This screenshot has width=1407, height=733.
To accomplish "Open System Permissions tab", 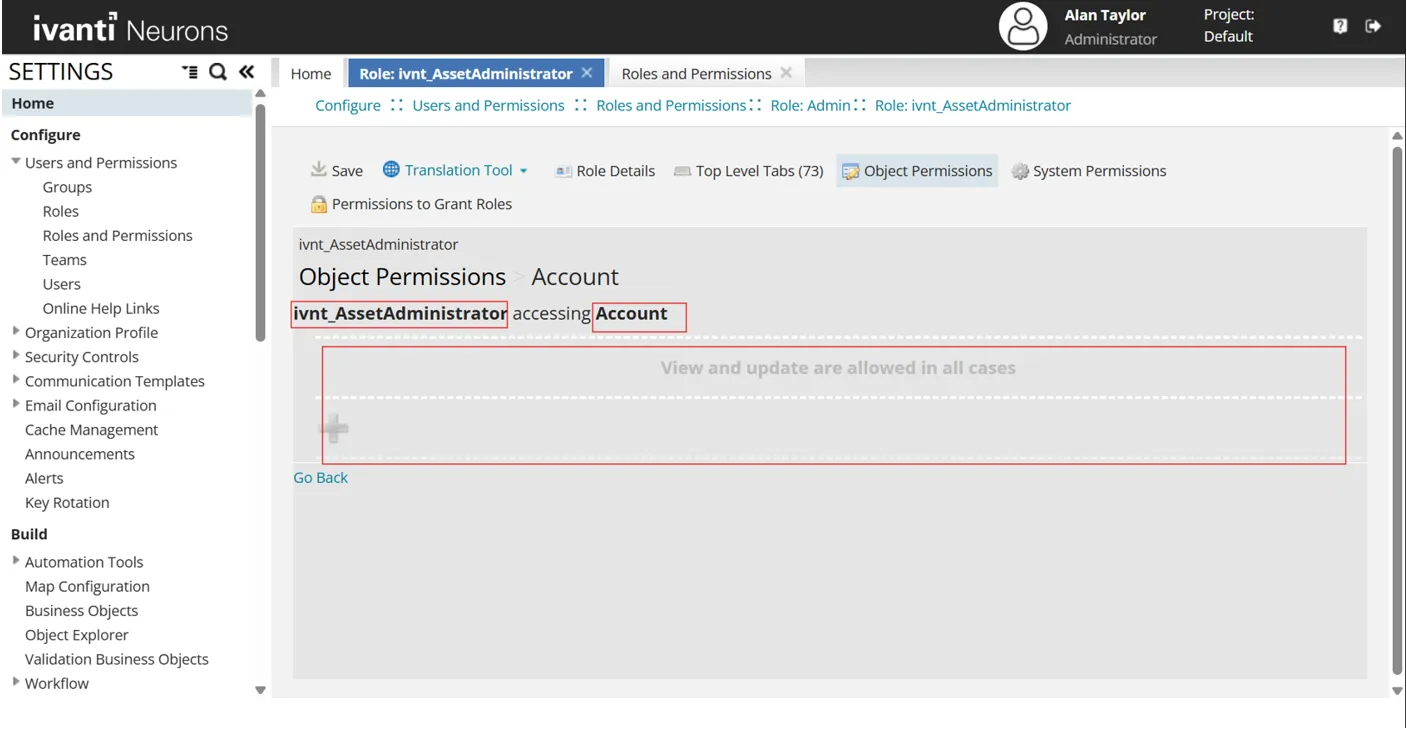I will point(1089,171).
